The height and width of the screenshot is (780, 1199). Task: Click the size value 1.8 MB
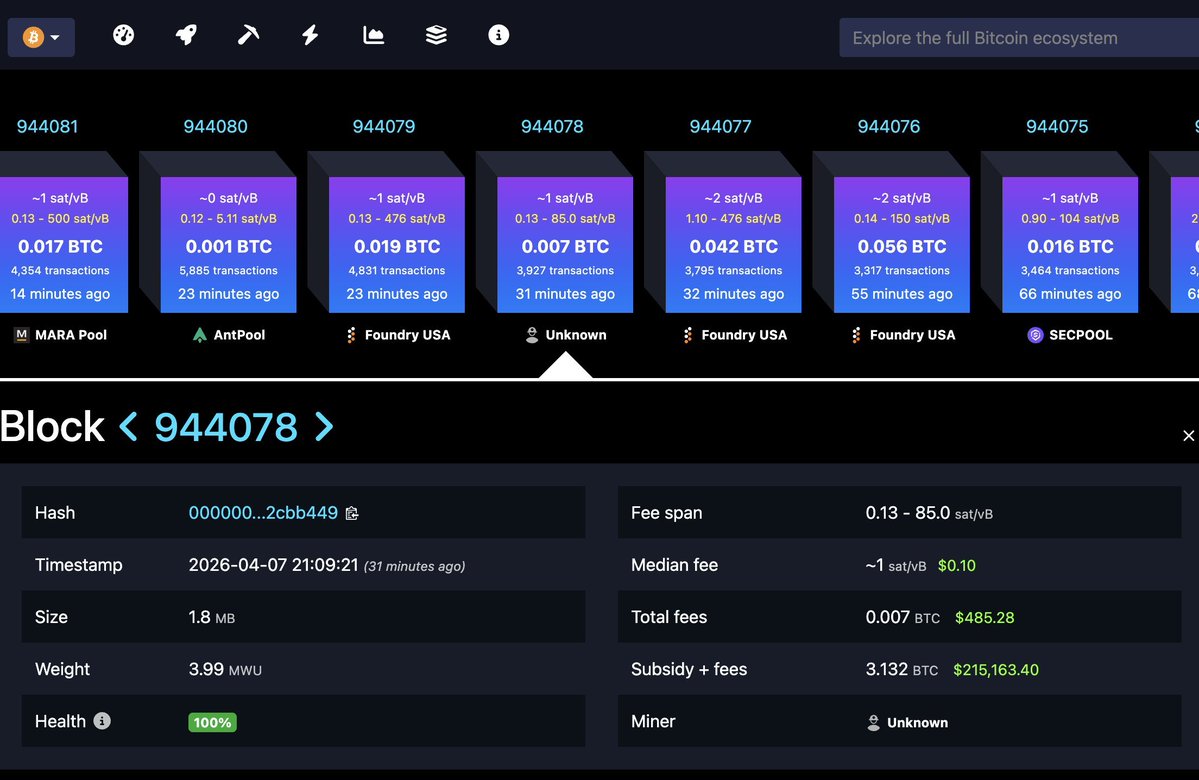pos(212,617)
